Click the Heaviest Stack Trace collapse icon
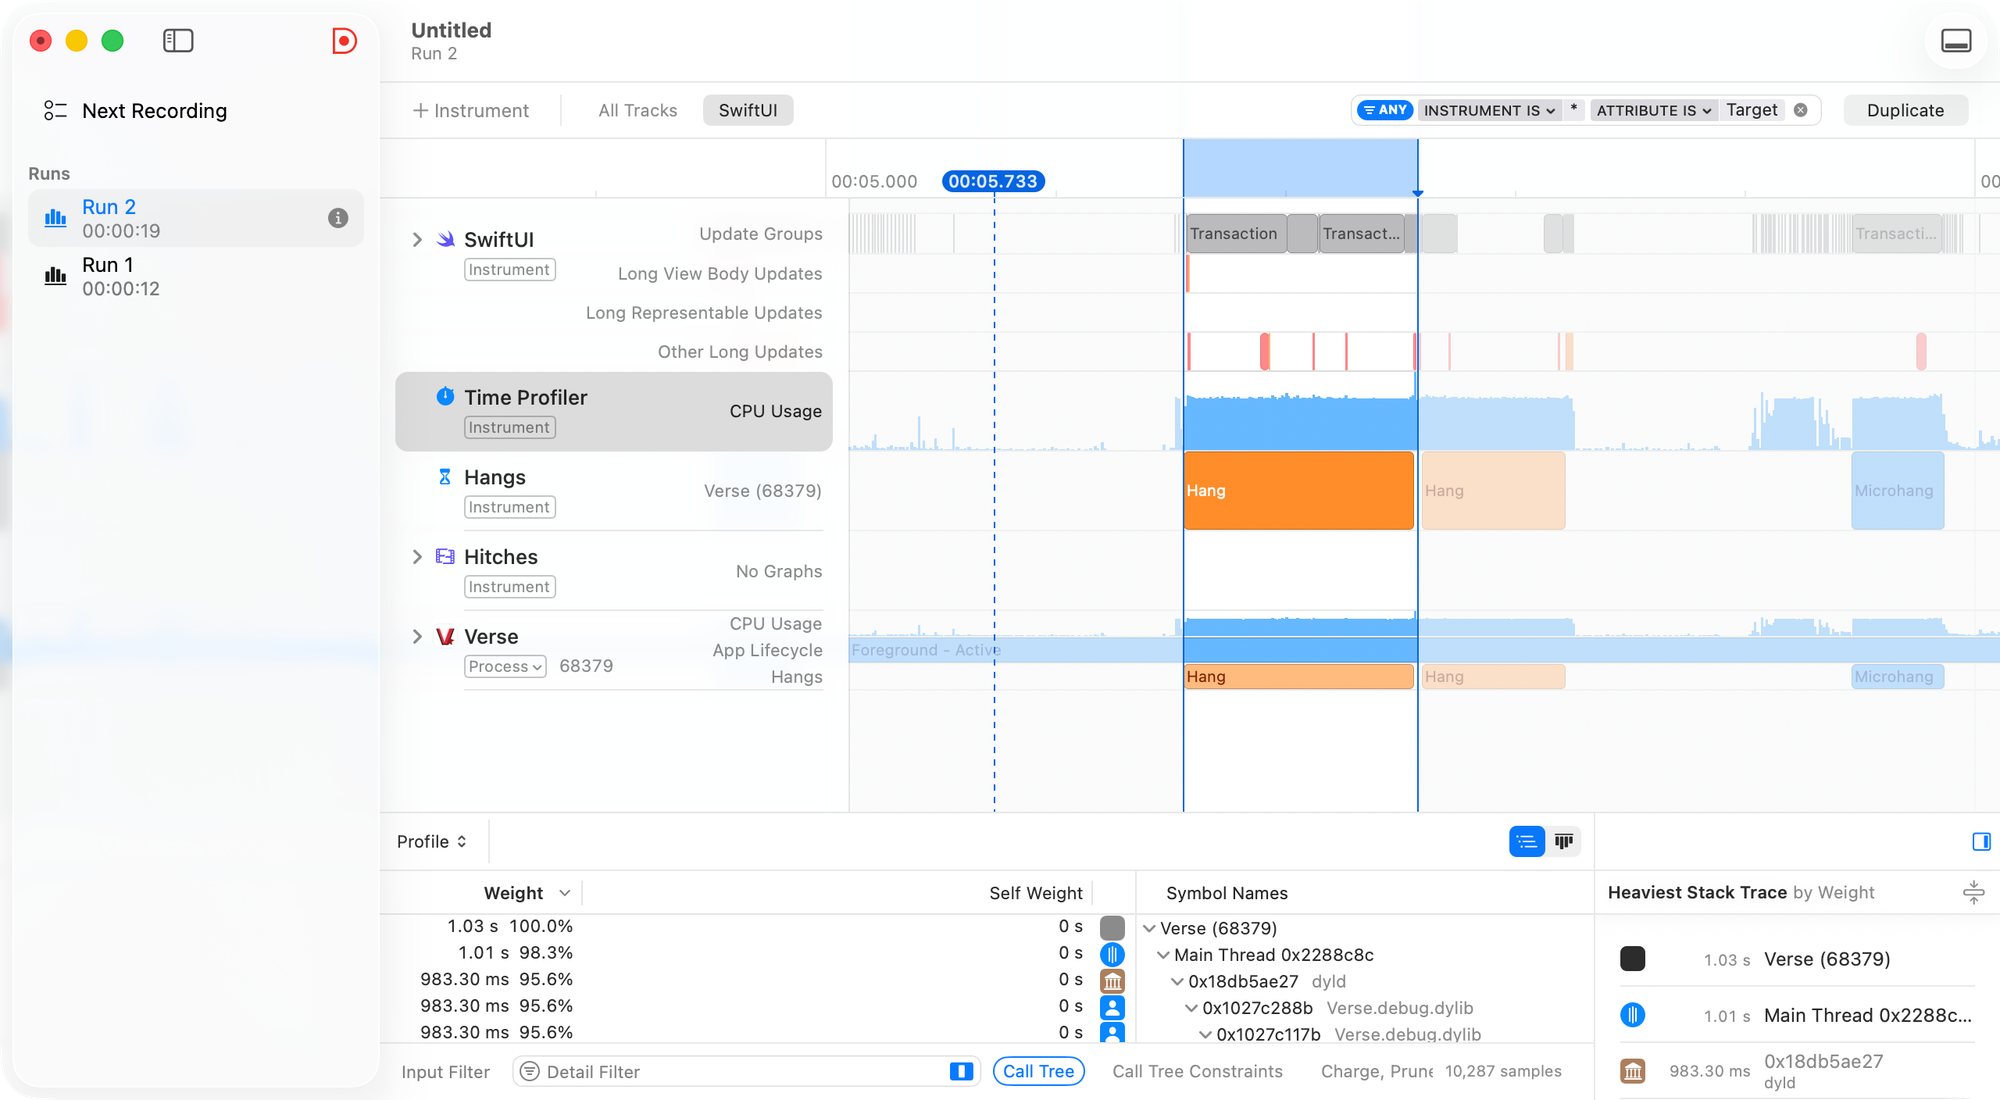 [1973, 892]
